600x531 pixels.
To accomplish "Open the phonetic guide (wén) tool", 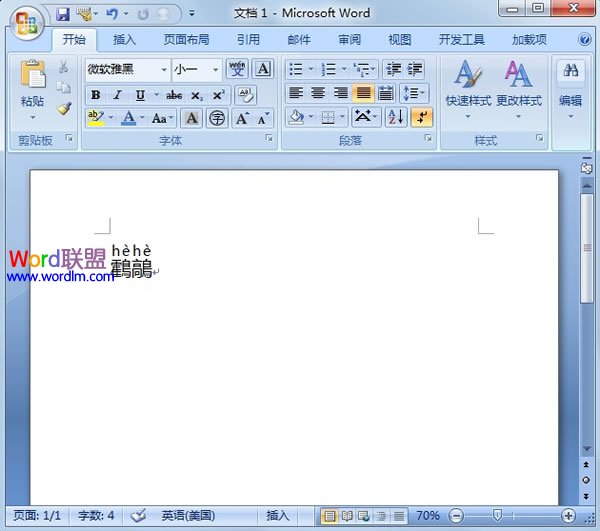I will 237,69.
